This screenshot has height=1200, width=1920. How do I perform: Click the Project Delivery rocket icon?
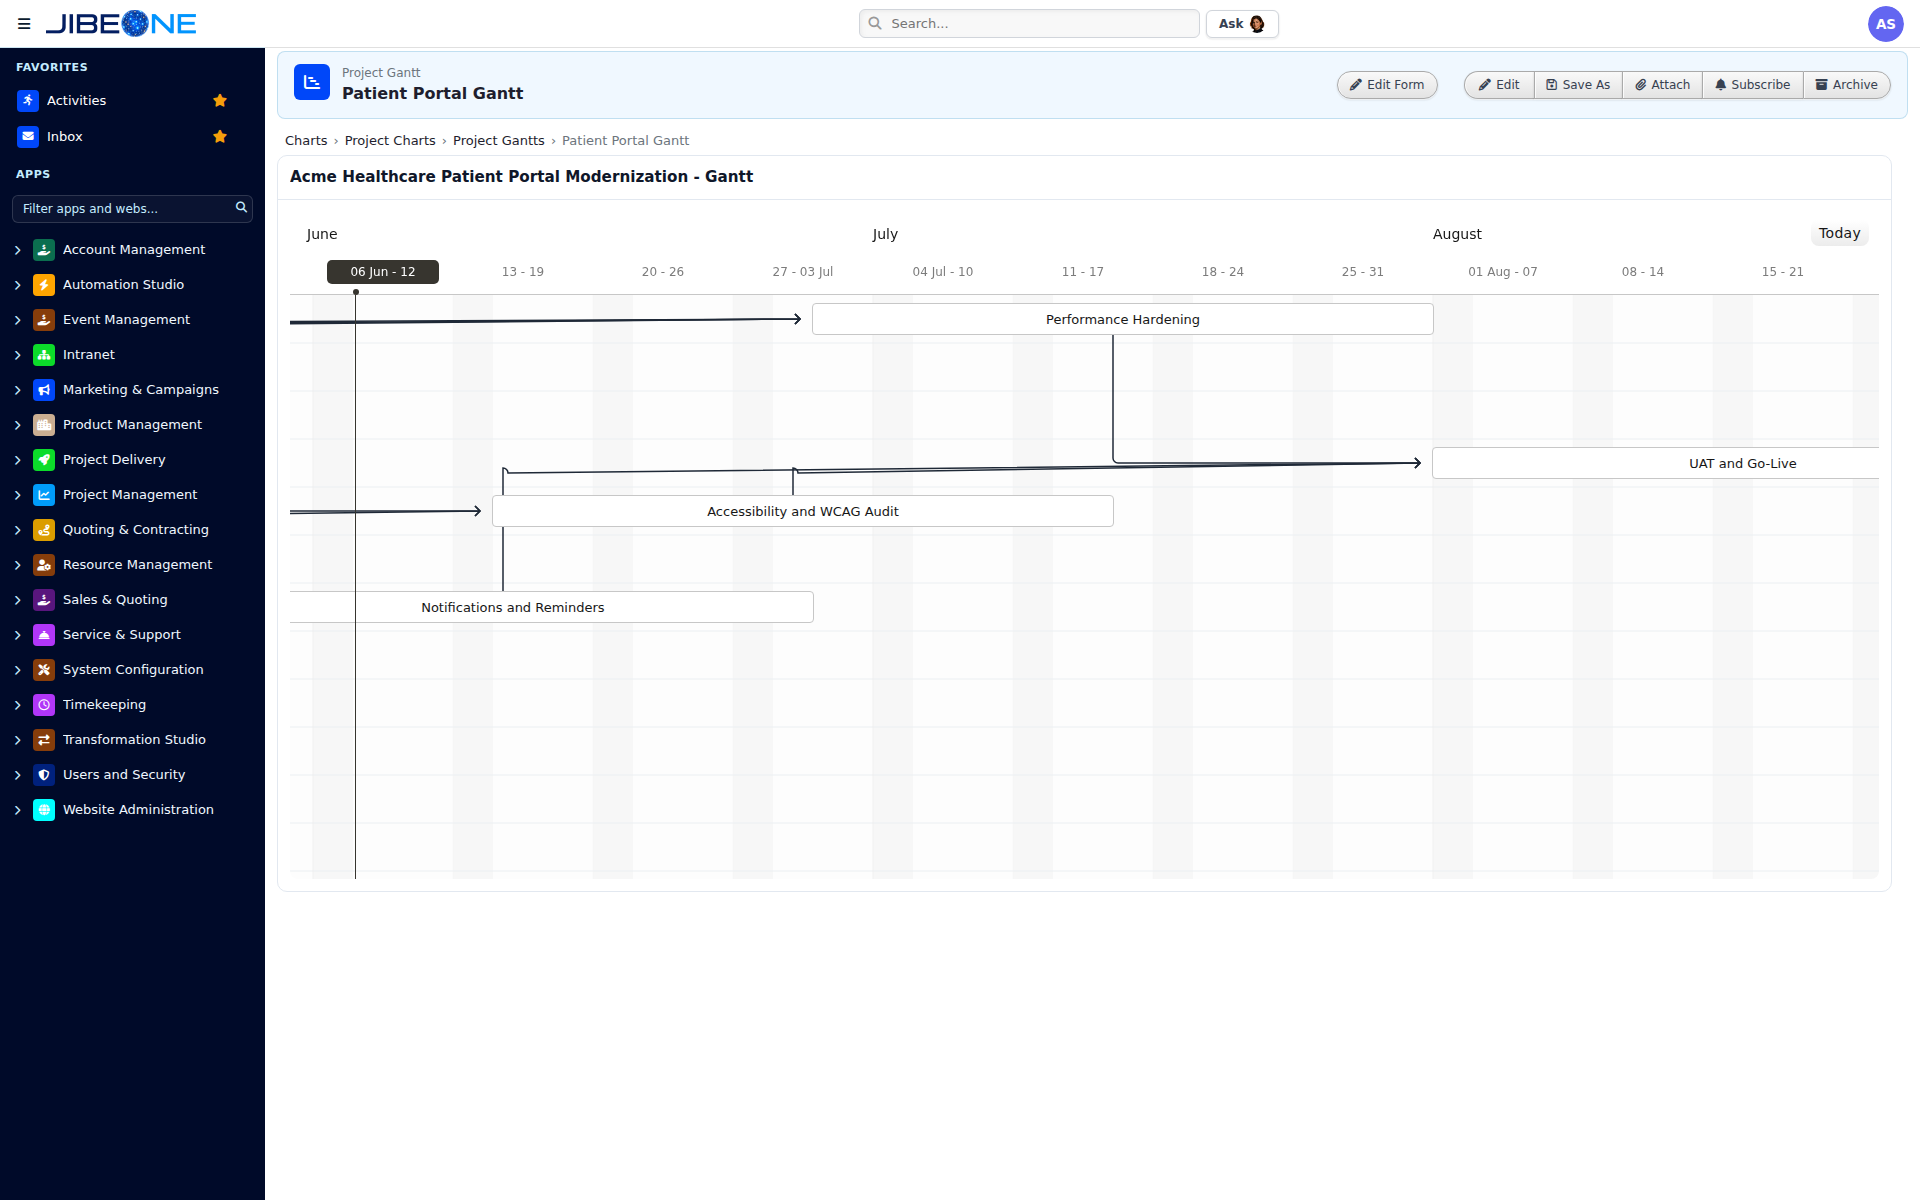coord(44,460)
